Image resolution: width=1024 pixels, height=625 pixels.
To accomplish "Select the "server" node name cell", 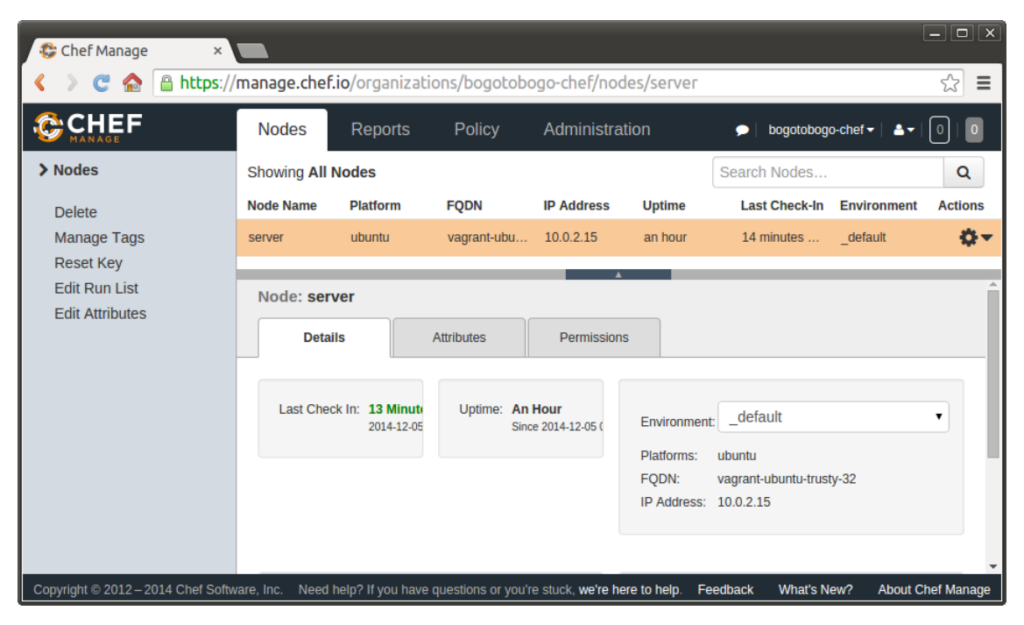I will click(266, 238).
